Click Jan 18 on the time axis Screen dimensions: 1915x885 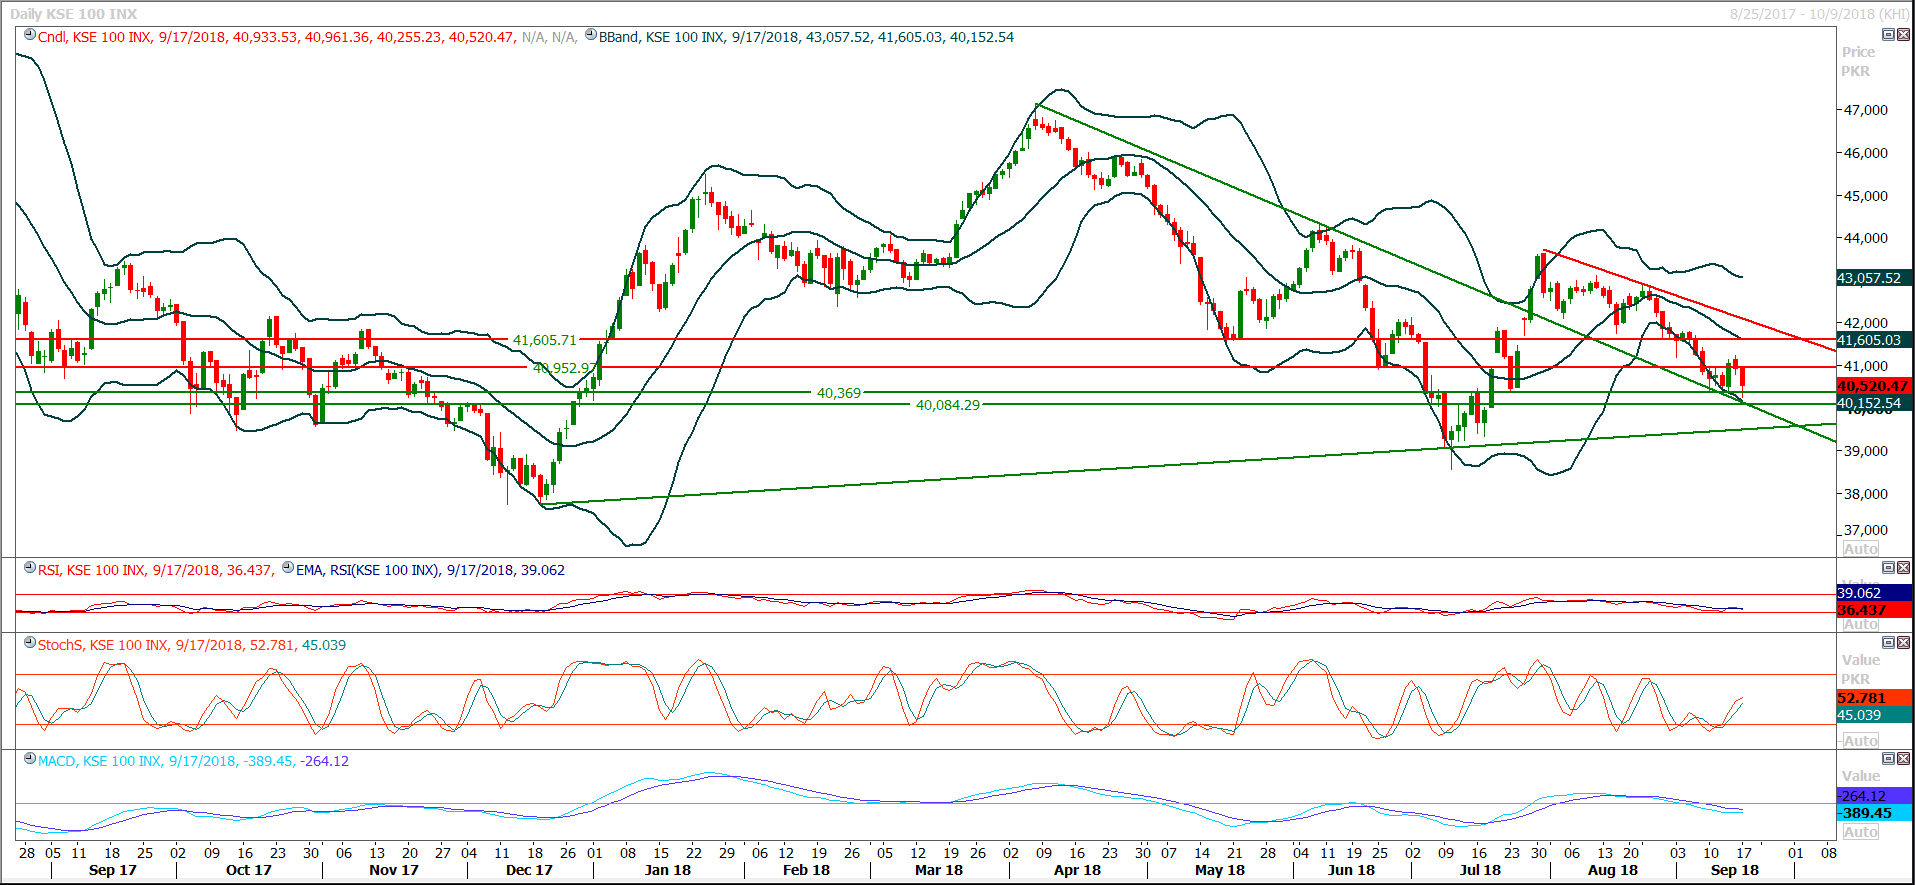[668, 870]
